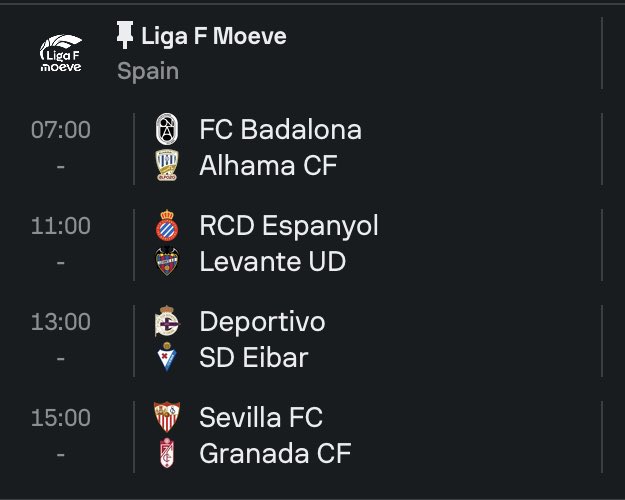The height and width of the screenshot is (500, 625).
Task: Click the 07:00 kickoff time
Action: [60, 129]
